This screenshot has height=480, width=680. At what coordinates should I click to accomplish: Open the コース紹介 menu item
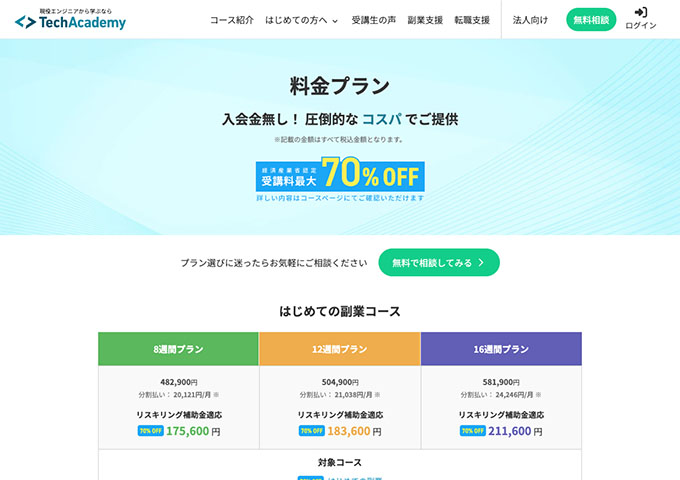tap(232, 20)
